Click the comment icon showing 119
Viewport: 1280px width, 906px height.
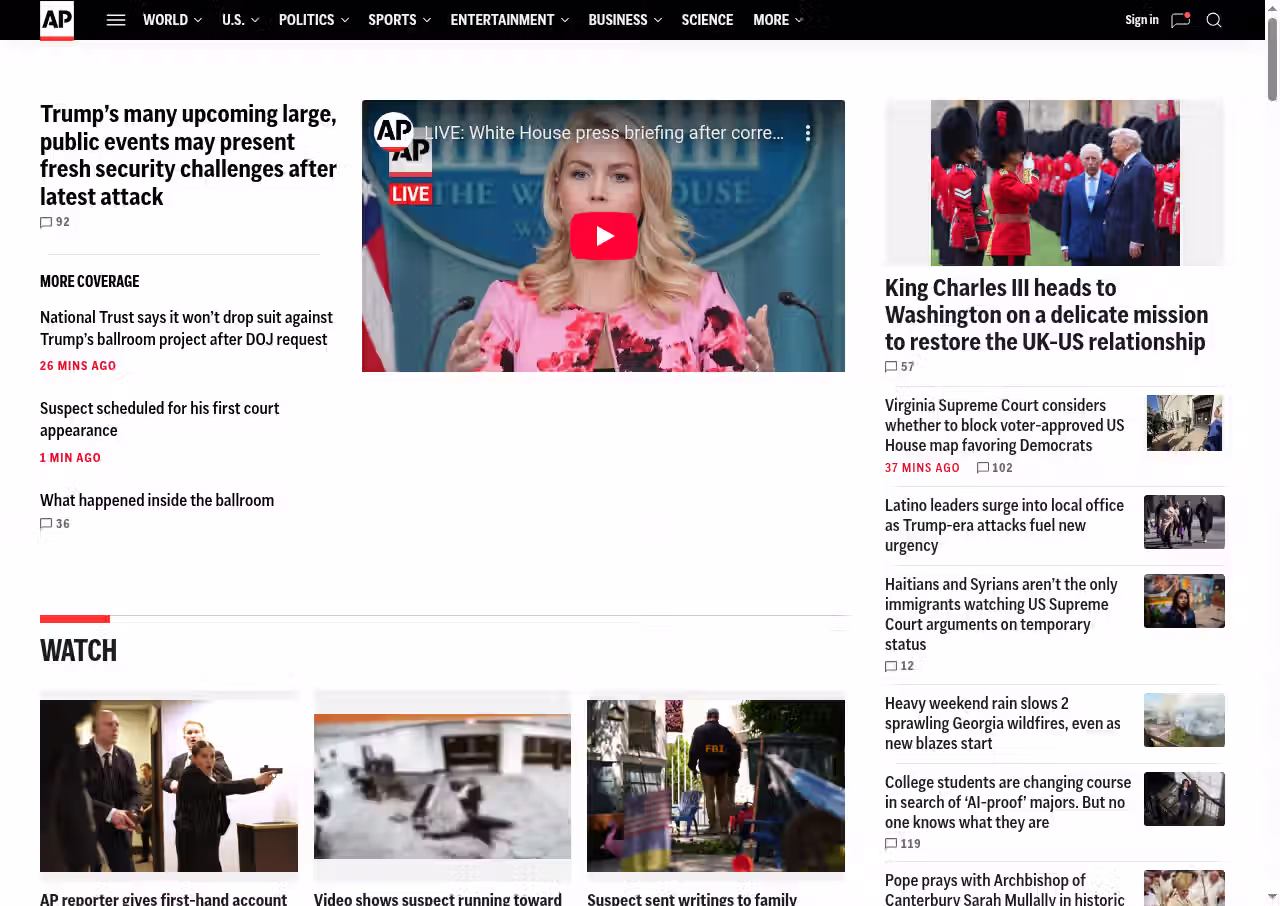click(x=891, y=844)
